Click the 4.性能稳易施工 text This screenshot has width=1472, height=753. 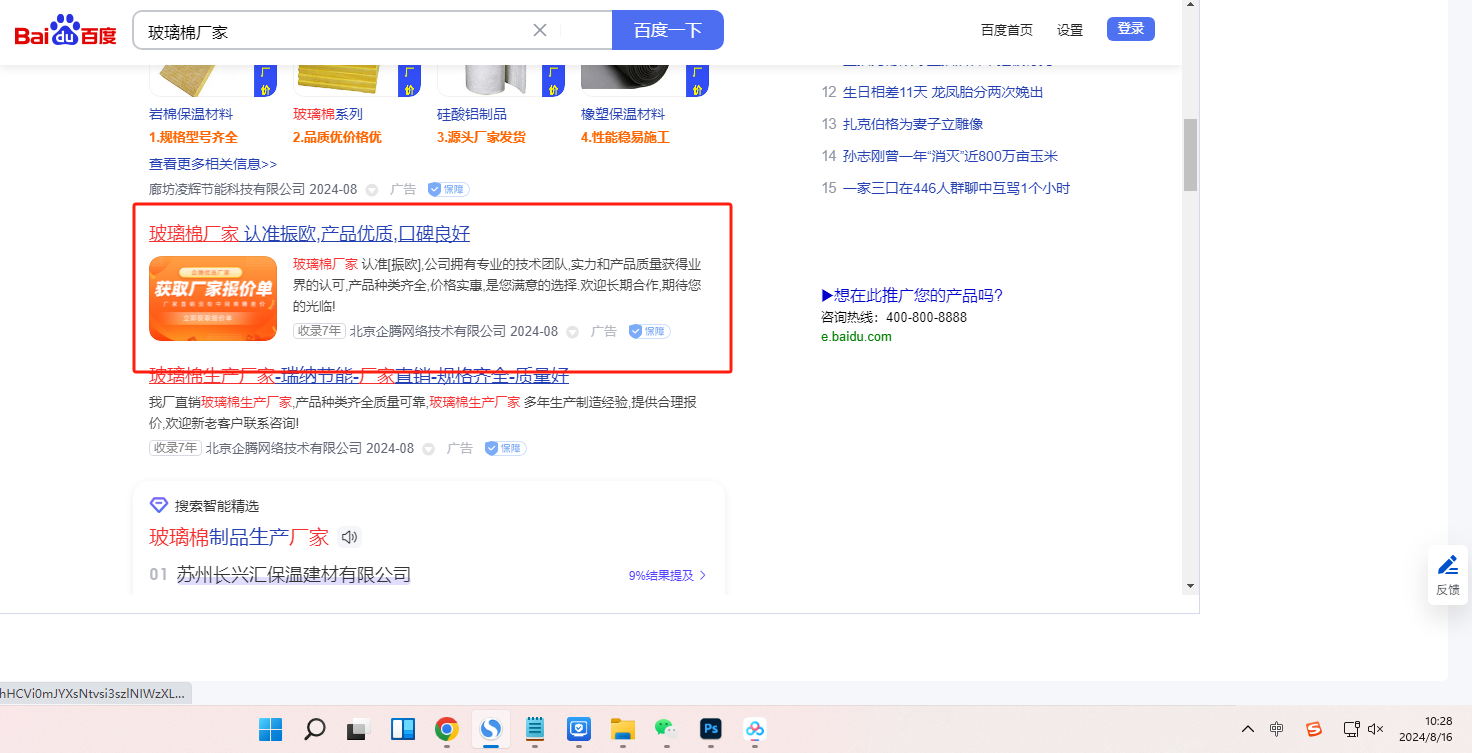pyautogui.click(x=625, y=137)
